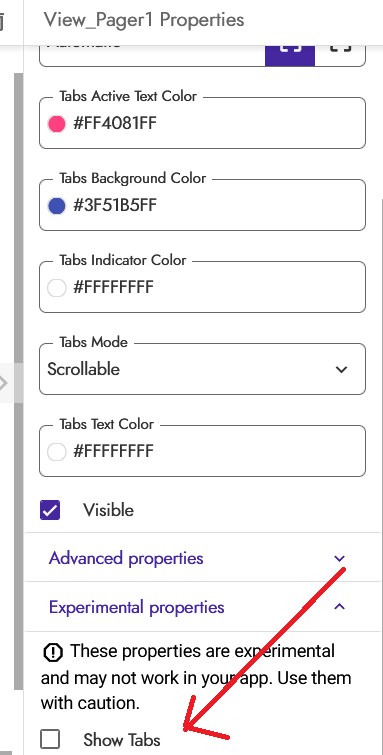383x755 pixels.
Task: Expand the Advanced properties section
Action: coord(202,559)
